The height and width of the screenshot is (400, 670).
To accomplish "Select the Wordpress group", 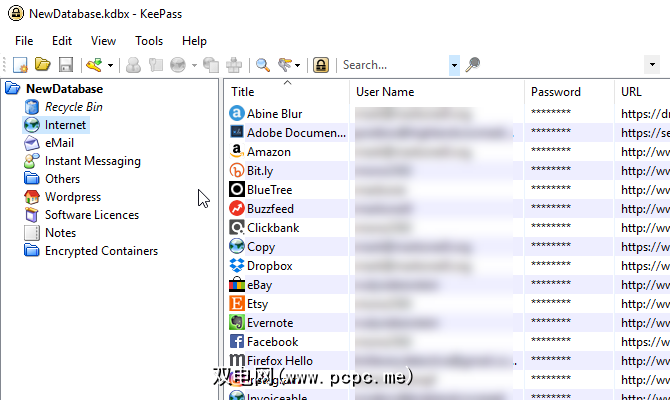I will [x=73, y=197].
